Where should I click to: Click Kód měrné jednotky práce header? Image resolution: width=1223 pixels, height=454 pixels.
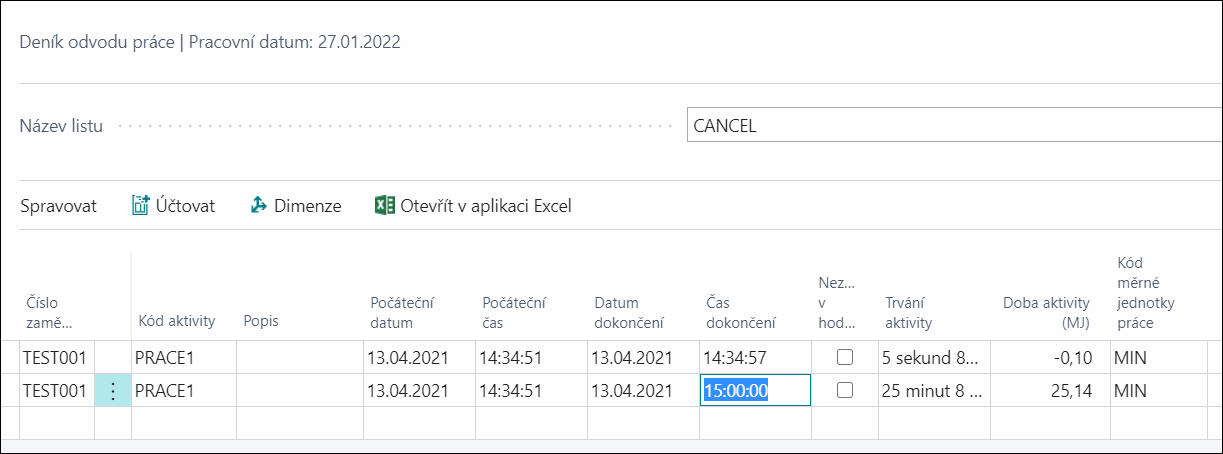(1146, 292)
